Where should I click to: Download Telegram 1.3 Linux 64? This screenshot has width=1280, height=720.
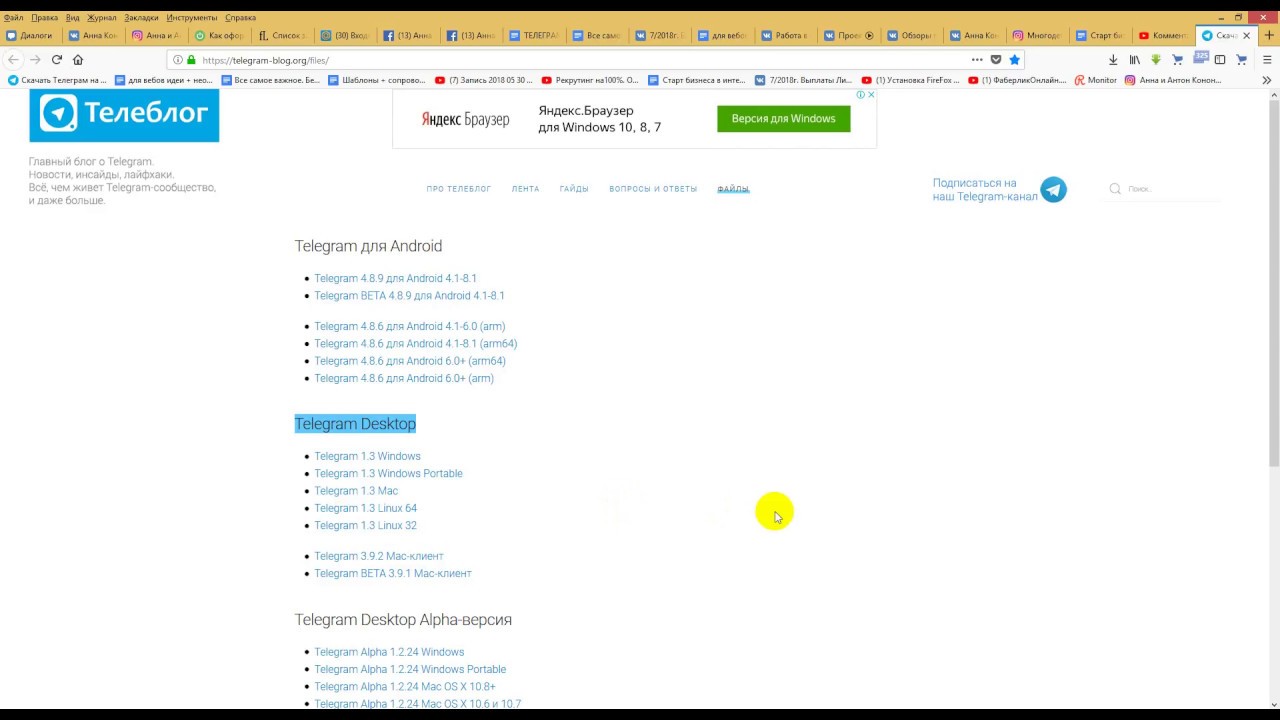coord(365,508)
